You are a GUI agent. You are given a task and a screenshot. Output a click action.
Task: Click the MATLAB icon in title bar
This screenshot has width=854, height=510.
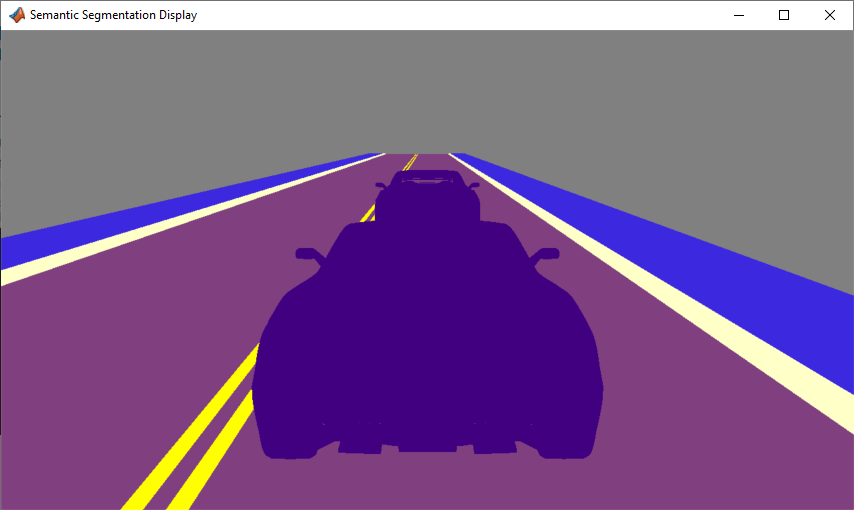click(17, 15)
